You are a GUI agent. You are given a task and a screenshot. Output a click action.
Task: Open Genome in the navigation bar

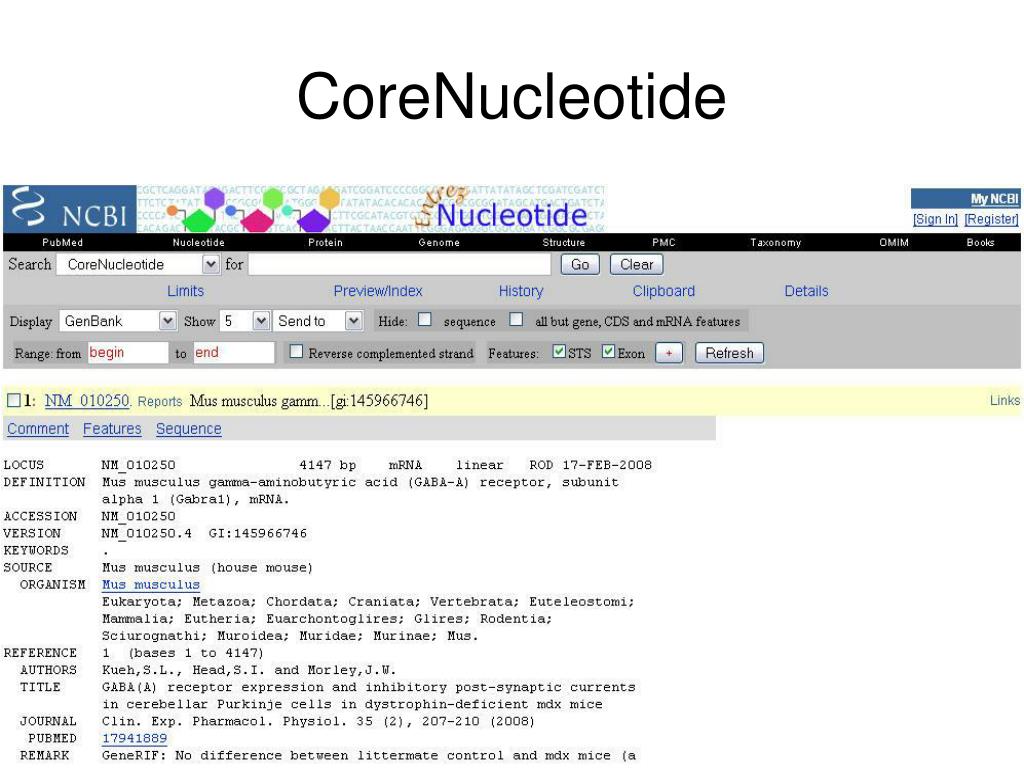pyautogui.click(x=439, y=242)
